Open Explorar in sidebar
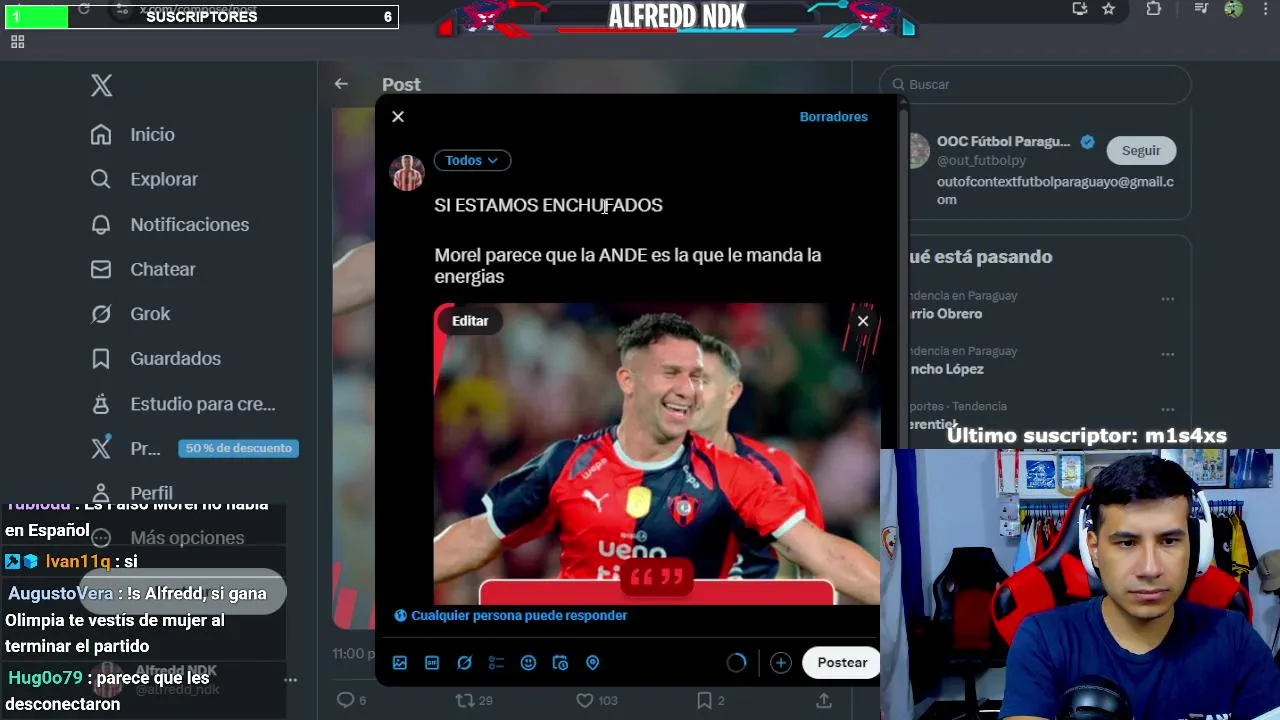This screenshot has height=720, width=1280. point(144,180)
